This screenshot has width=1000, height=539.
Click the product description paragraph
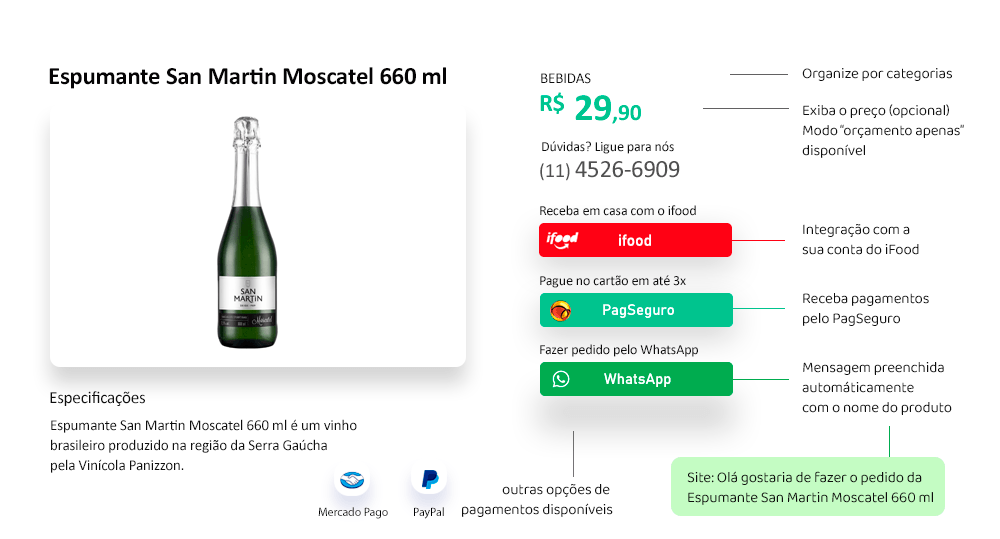coord(202,445)
